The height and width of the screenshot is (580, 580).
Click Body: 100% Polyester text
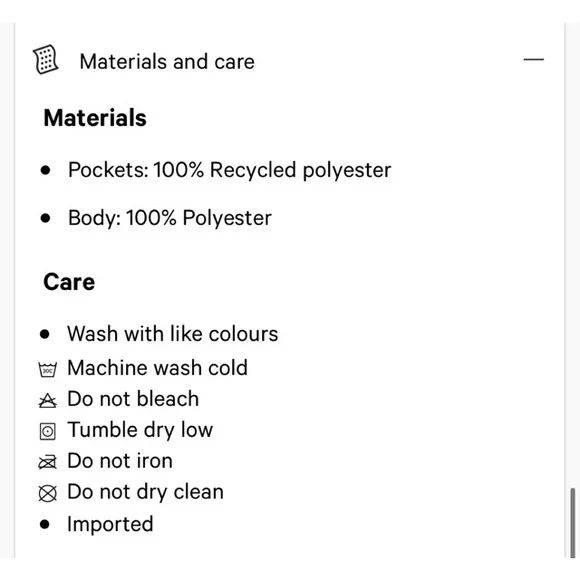pyautogui.click(x=170, y=218)
